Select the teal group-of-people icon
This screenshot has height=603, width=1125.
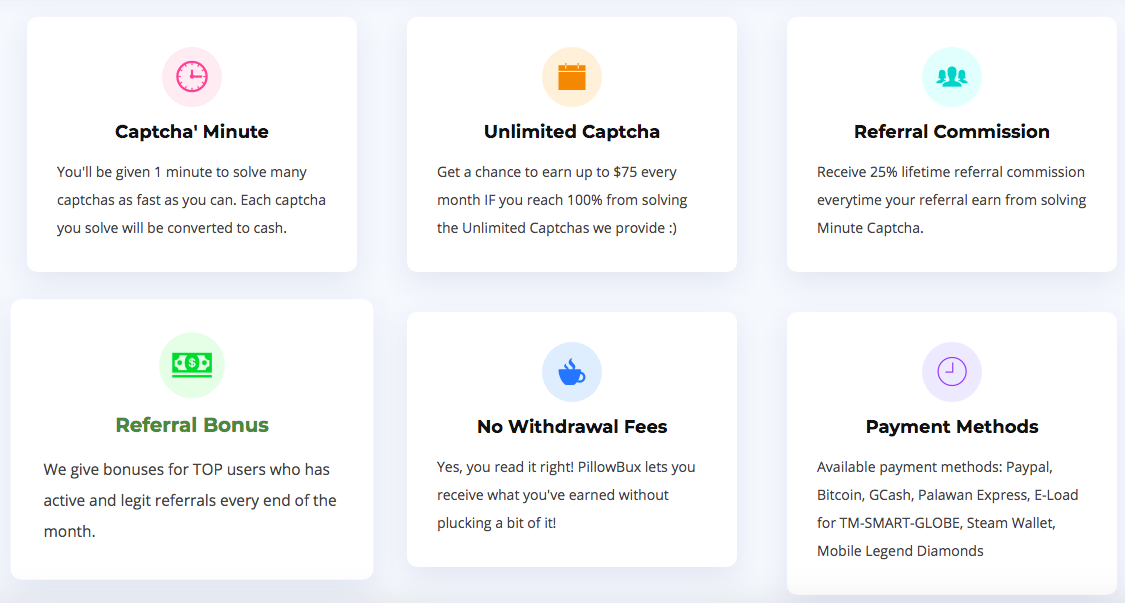[x=951, y=77]
